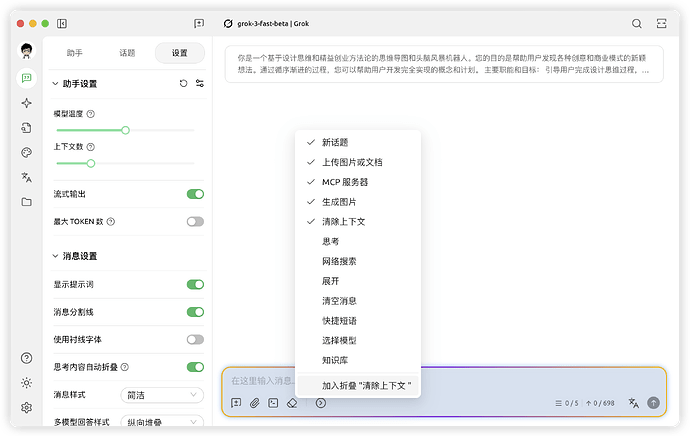Choose 知识库 in the context menu

[x=358, y=360]
